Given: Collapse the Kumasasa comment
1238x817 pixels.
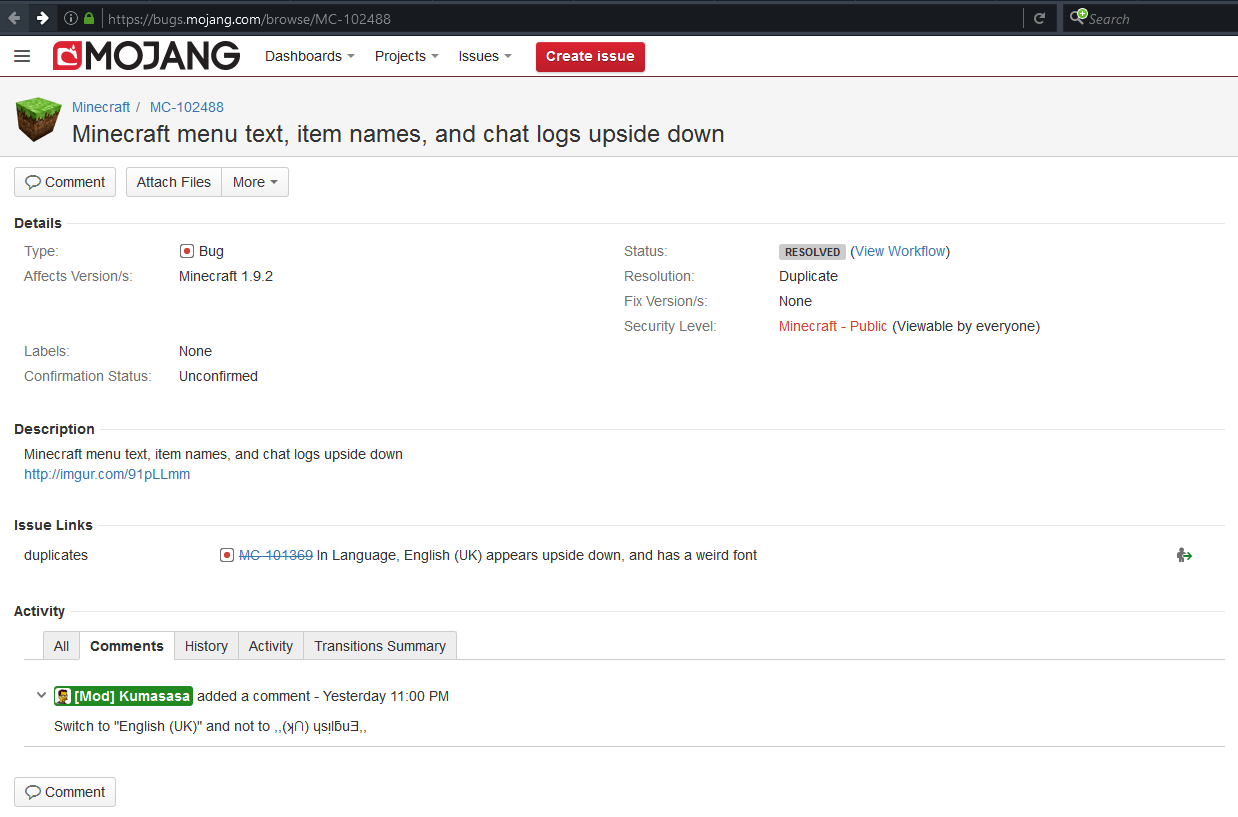Looking at the screenshot, I should (41, 695).
